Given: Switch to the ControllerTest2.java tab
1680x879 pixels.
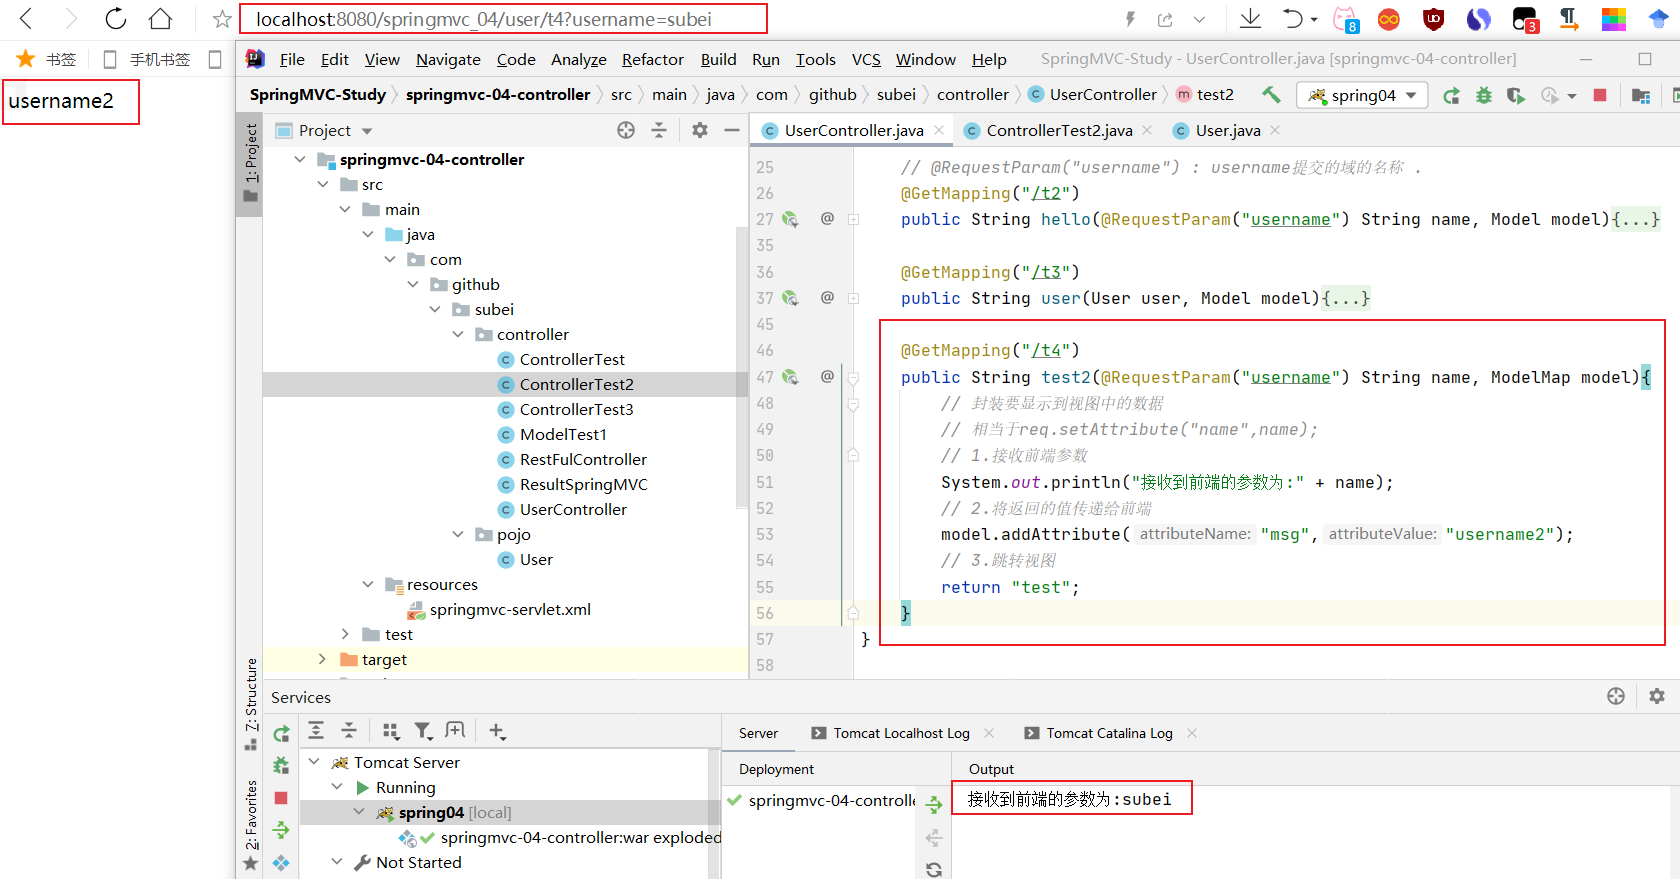Looking at the screenshot, I should click(x=1058, y=130).
